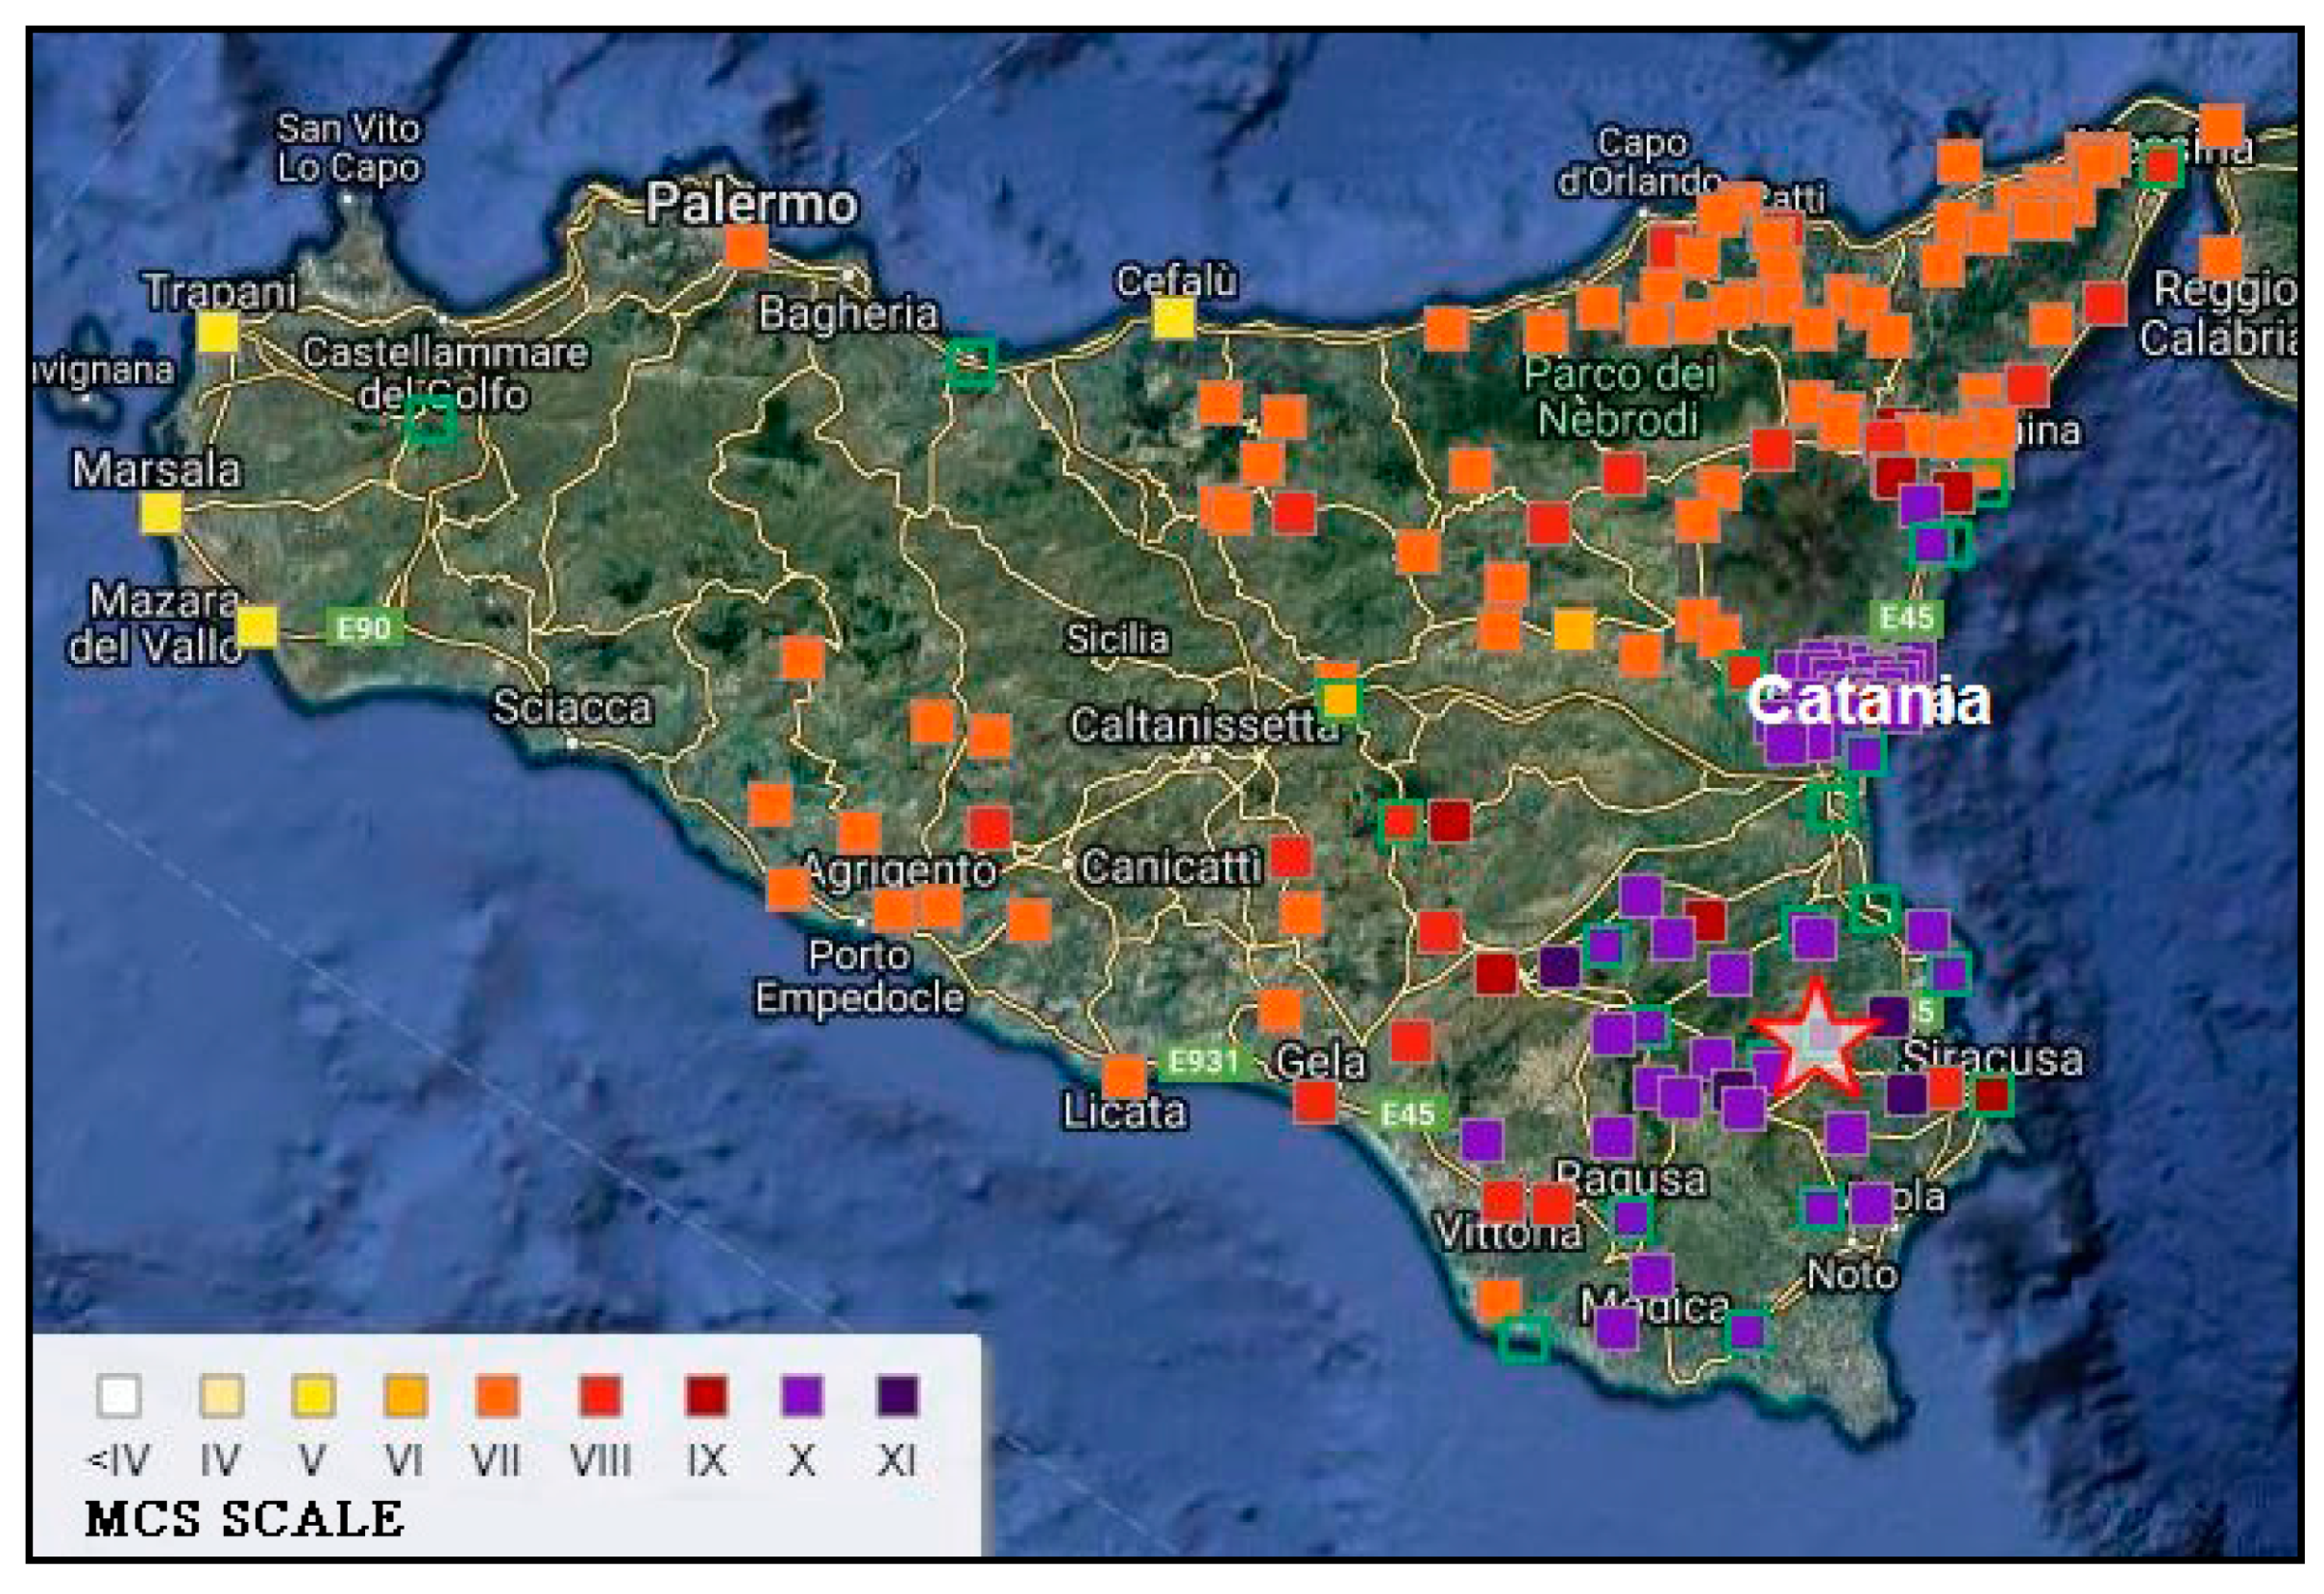
Task: Click the Caltanissetta map label
Action: click(1203, 725)
